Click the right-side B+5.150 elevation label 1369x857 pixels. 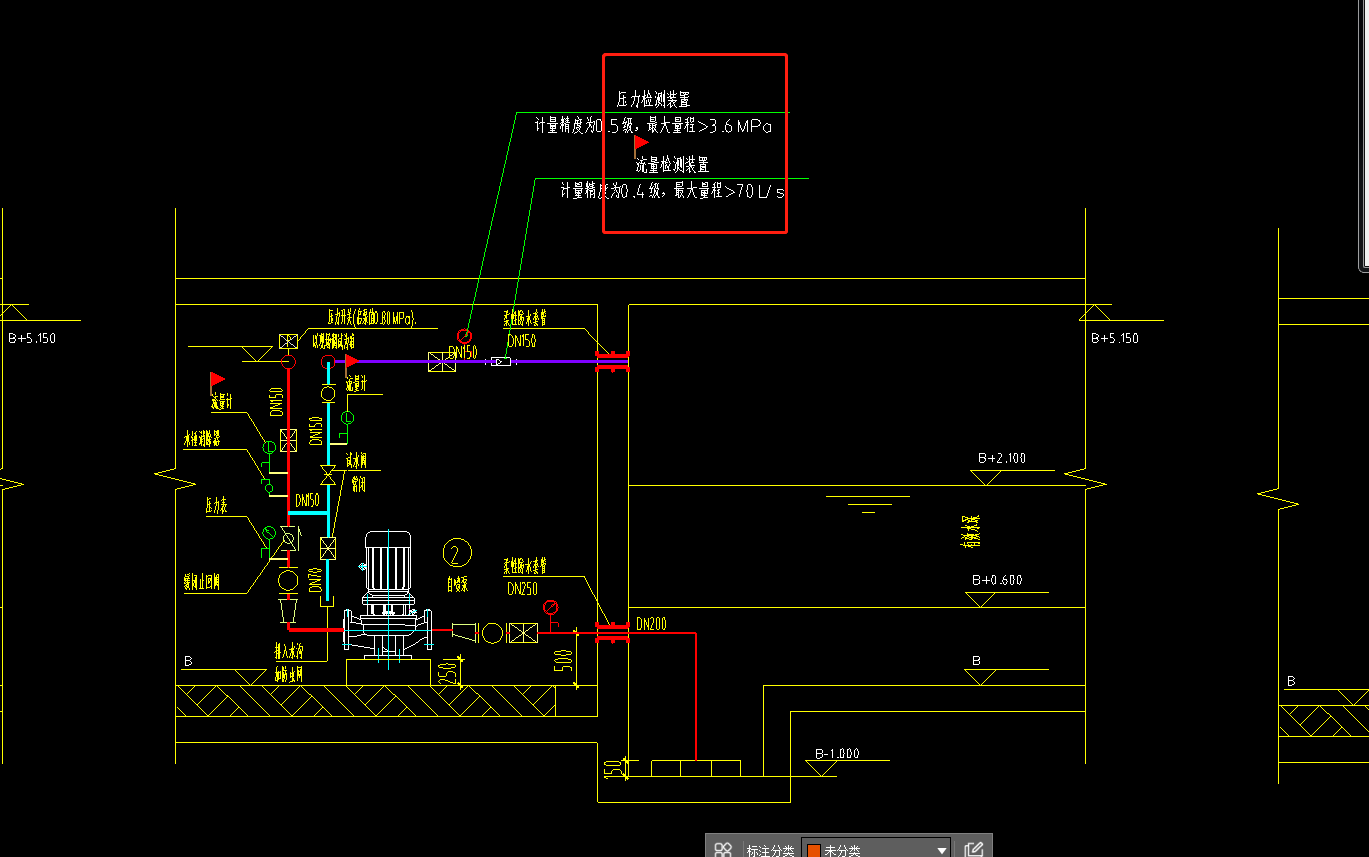[x=1115, y=338]
